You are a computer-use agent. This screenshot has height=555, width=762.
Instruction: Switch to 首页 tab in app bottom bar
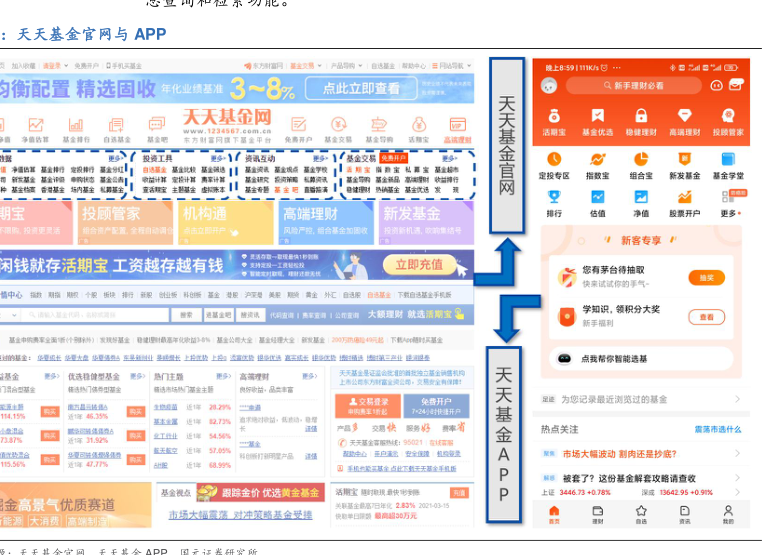pyautogui.click(x=554, y=515)
